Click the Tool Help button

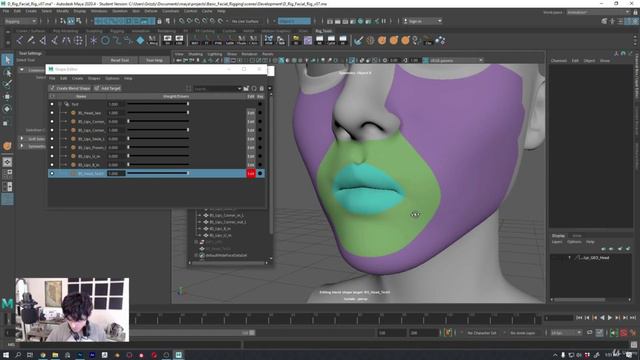click(154, 60)
